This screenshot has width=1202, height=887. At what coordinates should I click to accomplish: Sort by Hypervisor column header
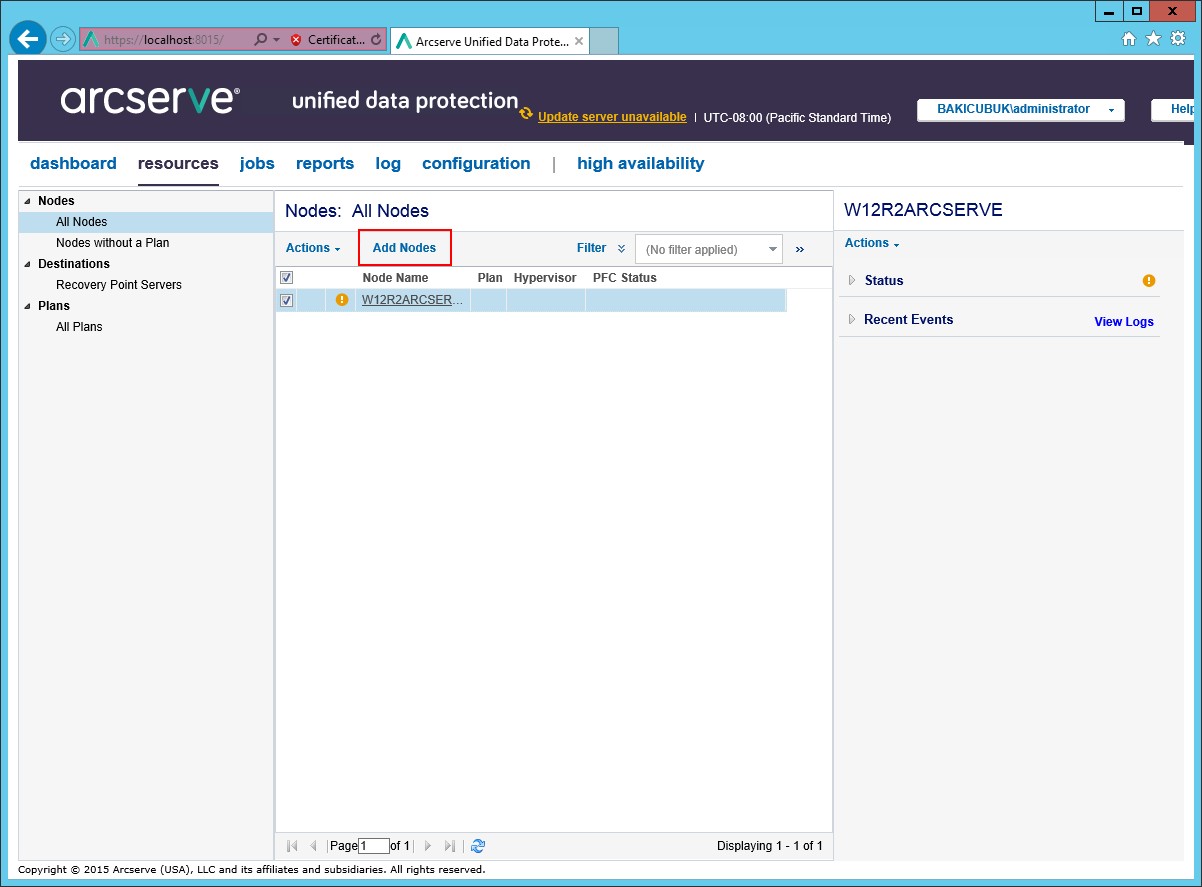click(x=545, y=278)
